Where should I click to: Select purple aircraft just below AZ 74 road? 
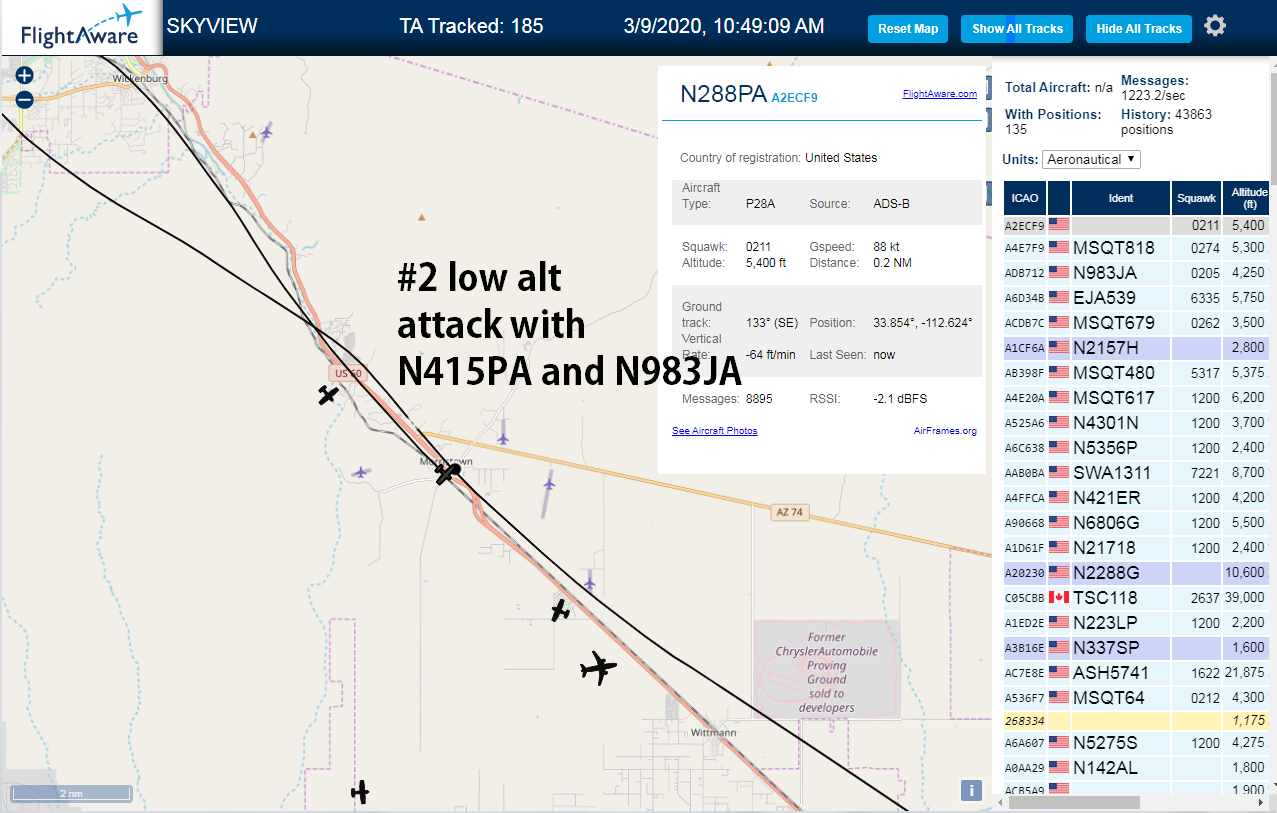click(549, 484)
